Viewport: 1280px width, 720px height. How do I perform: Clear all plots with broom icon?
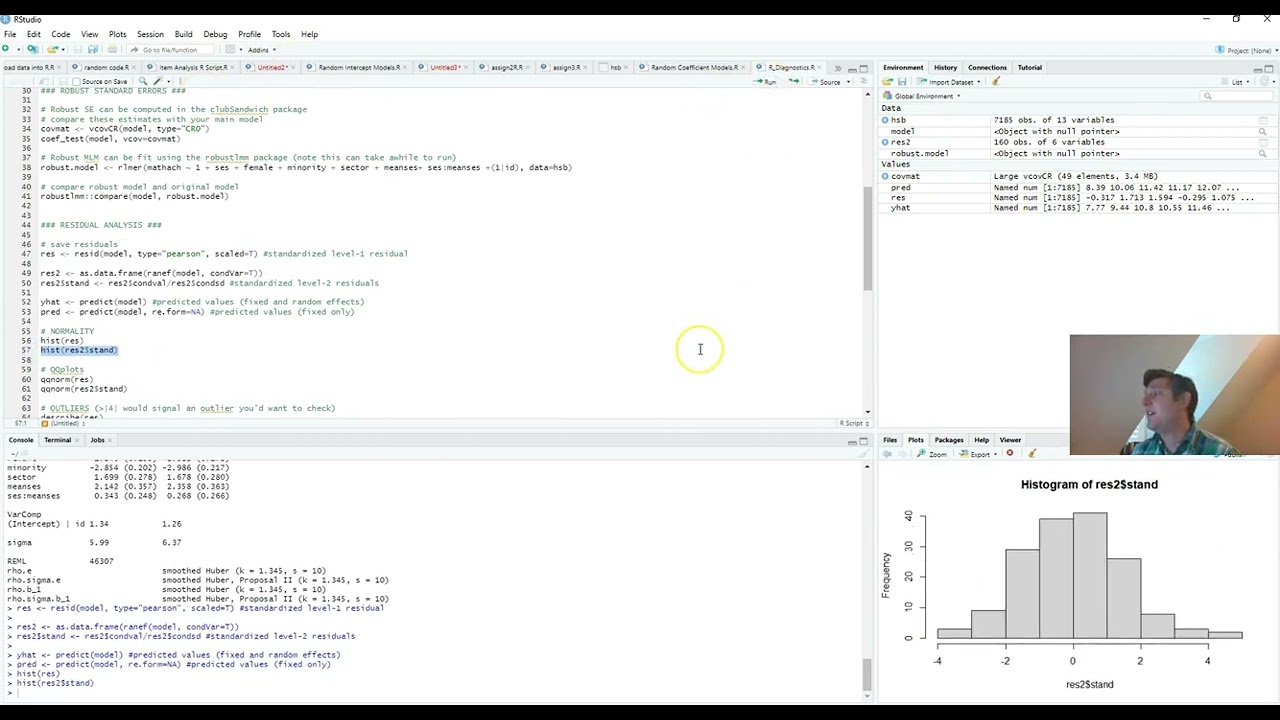click(x=1032, y=454)
